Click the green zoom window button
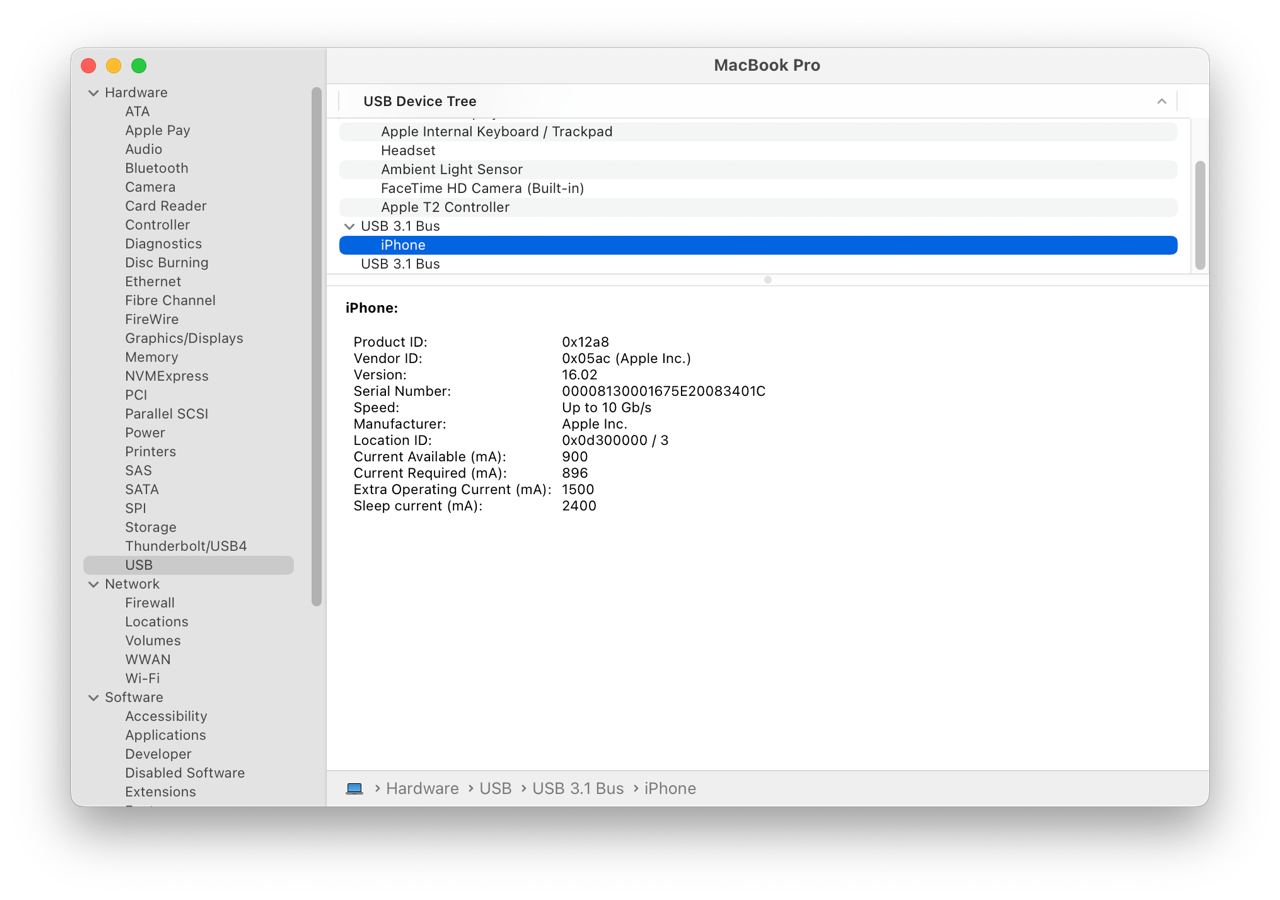The width and height of the screenshot is (1280, 900). click(139, 66)
